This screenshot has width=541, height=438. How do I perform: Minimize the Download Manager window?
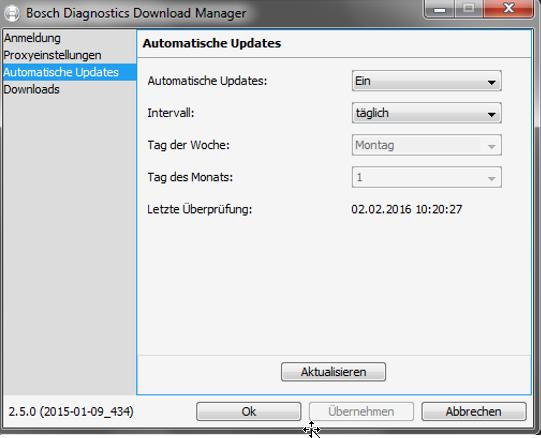[x=439, y=9]
